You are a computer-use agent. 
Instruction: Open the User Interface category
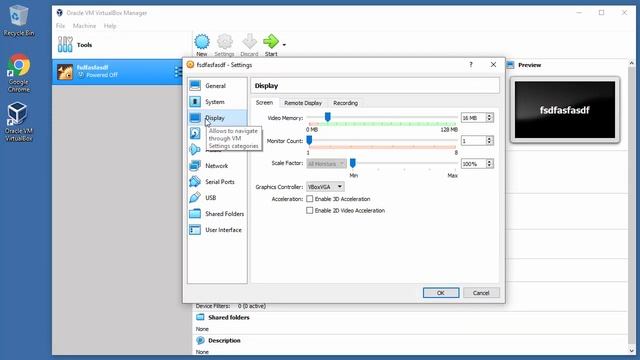click(x=217, y=230)
